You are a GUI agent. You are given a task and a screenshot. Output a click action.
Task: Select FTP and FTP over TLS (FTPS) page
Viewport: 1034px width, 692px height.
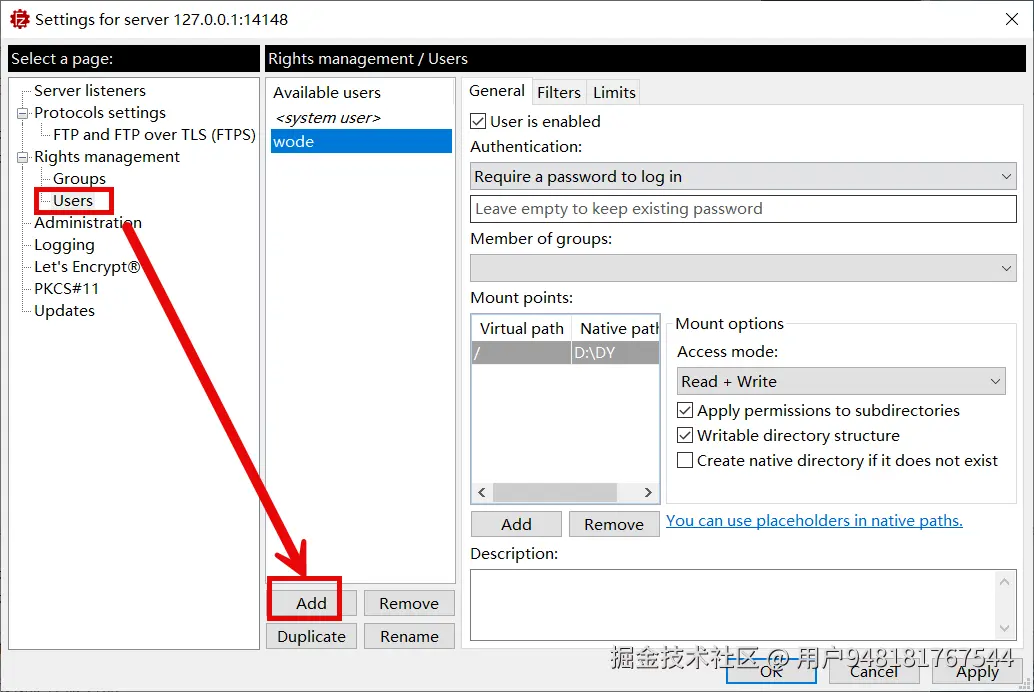(x=154, y=135)
